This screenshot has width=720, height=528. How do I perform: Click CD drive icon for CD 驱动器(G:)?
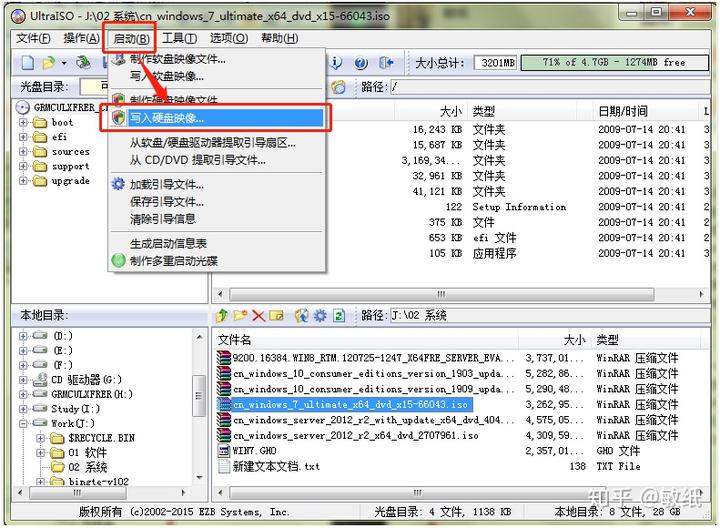click(40, 379)
